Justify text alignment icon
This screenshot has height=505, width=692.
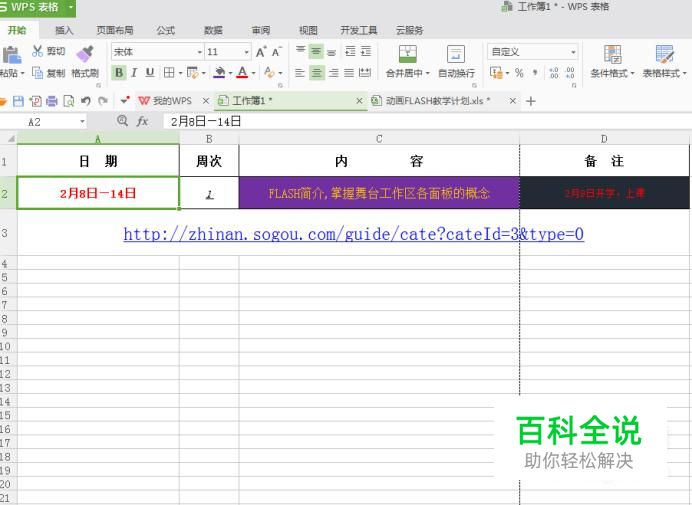pos(349,73)
